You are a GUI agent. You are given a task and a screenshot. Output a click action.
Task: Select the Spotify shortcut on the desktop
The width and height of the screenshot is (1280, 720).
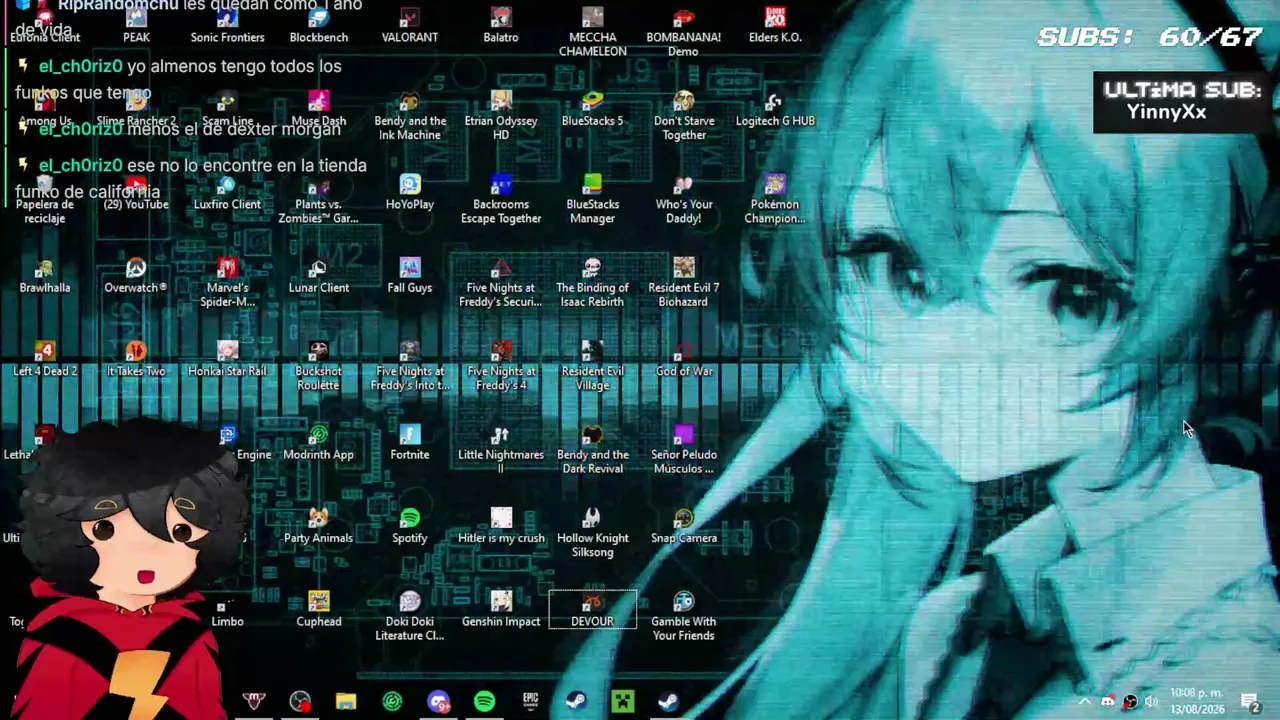[410, 527]
